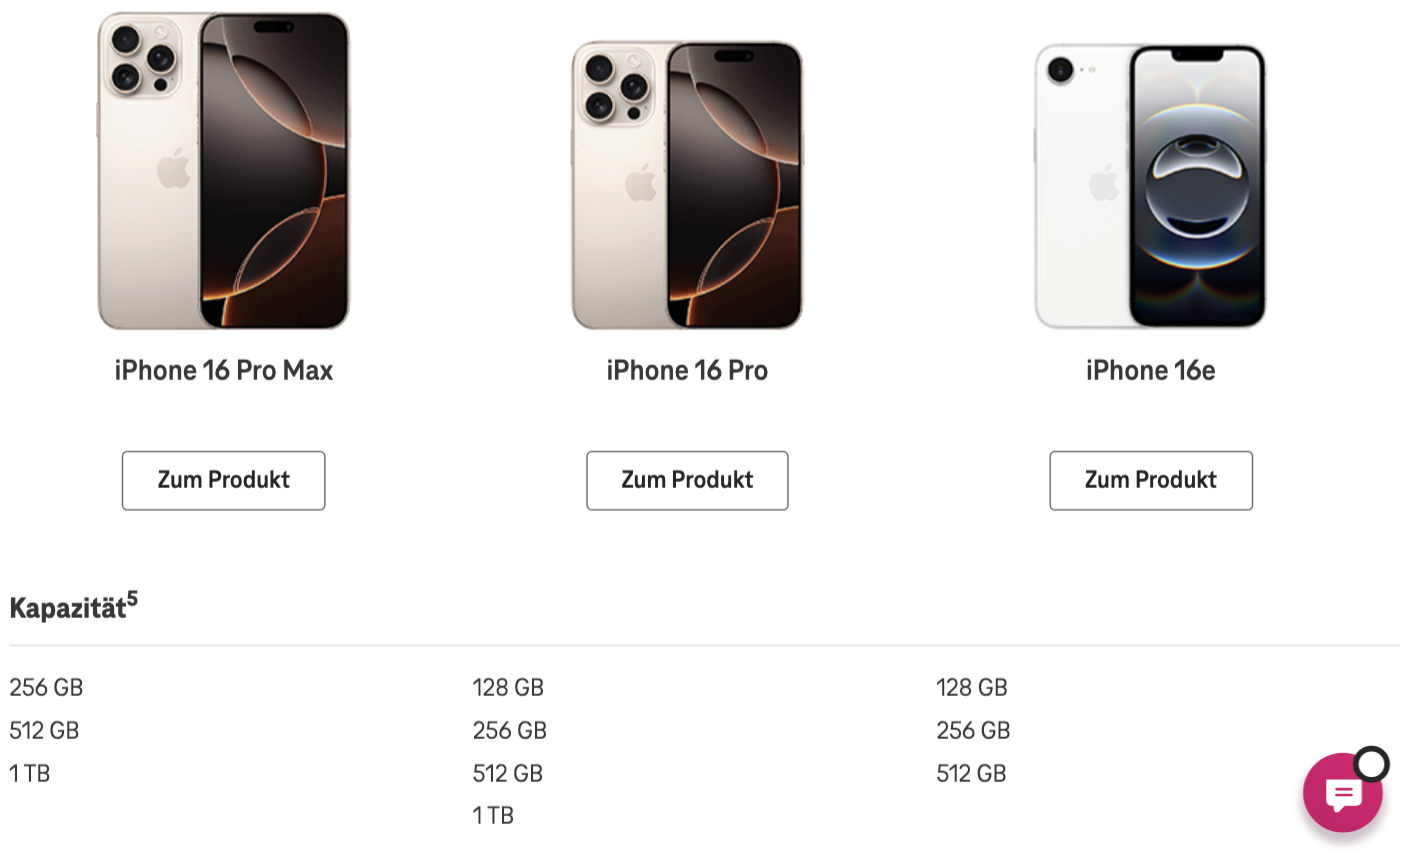Click the iPhone 16 Pro Max product image

click(224, 171)
